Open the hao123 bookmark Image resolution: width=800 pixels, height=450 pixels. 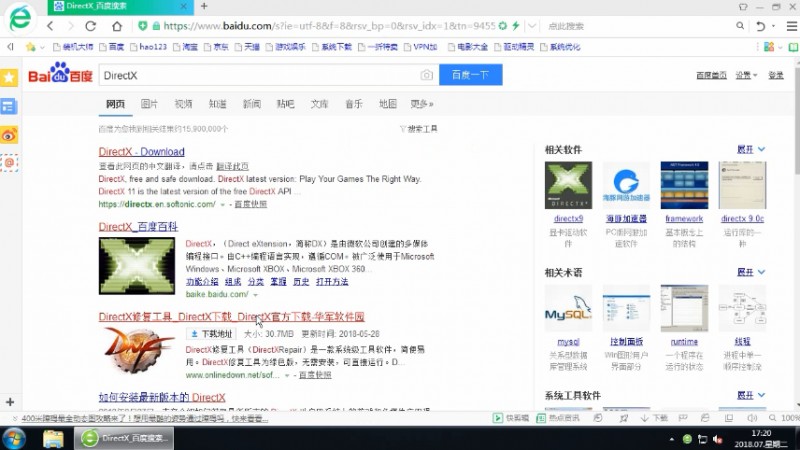coord(148,47)
